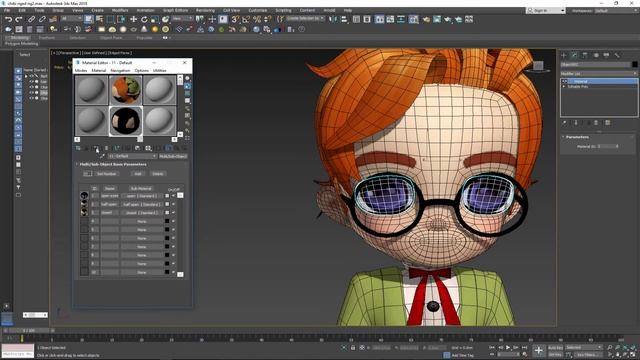
Task: Open the Graph Editors menu
Action: coord(176,10)
